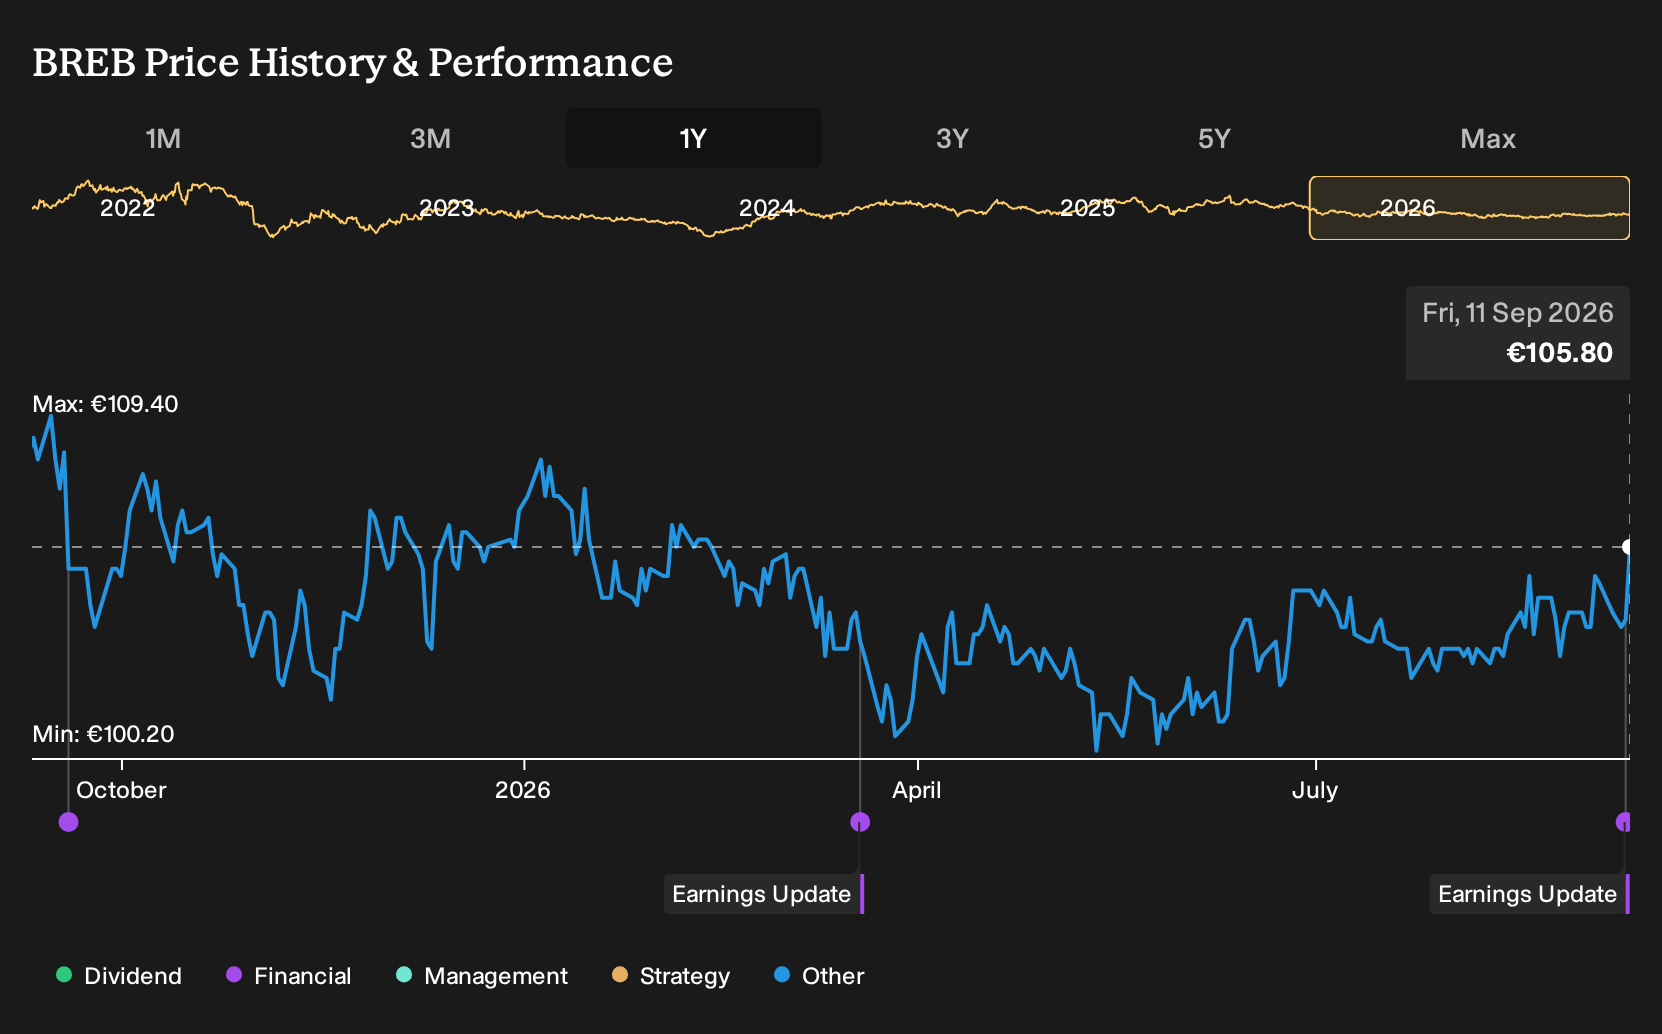
Task: Click the highlighted 2026 range selector window
Action: coord(1469,208)
